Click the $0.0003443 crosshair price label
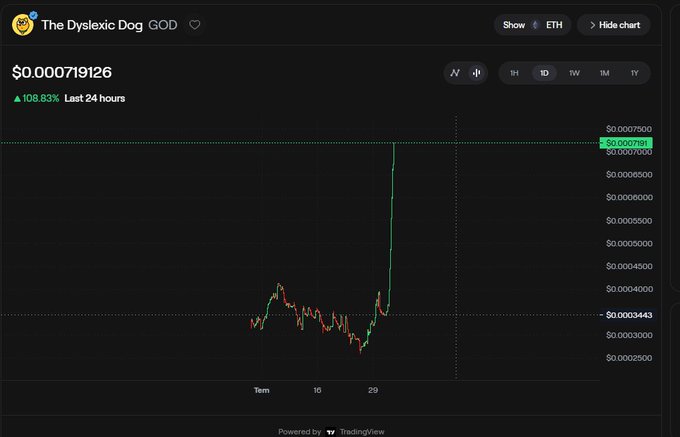 (x=629, y=315)
